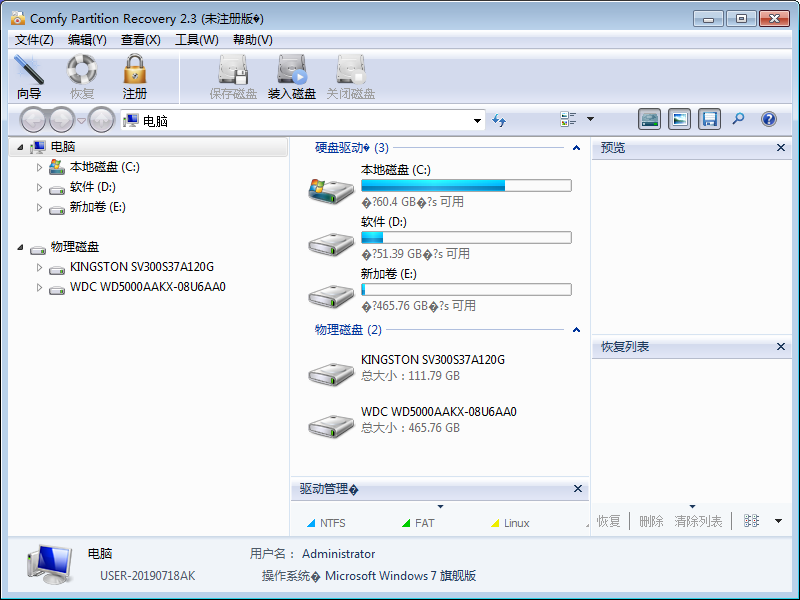Click the Linux legend entry
800x600 pixels.
click(x=510, y=523)
